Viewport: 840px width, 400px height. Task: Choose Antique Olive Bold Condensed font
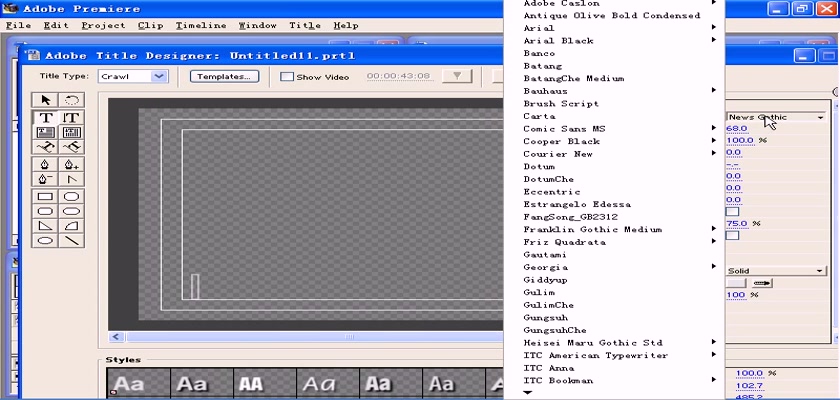pos(614,15)
